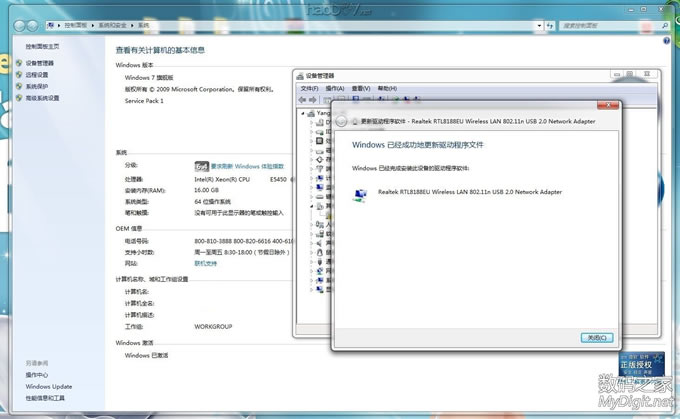Click 控制面板主页 in the sidebar
Image resolution: width=680 pixels, height=419 pixels.
[x=41, y=46]
